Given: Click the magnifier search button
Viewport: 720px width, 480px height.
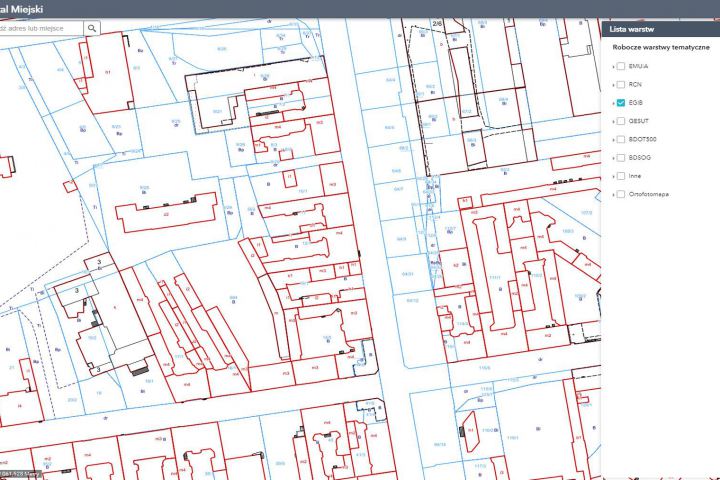Looking at the screenshot, I should [92, 28].
